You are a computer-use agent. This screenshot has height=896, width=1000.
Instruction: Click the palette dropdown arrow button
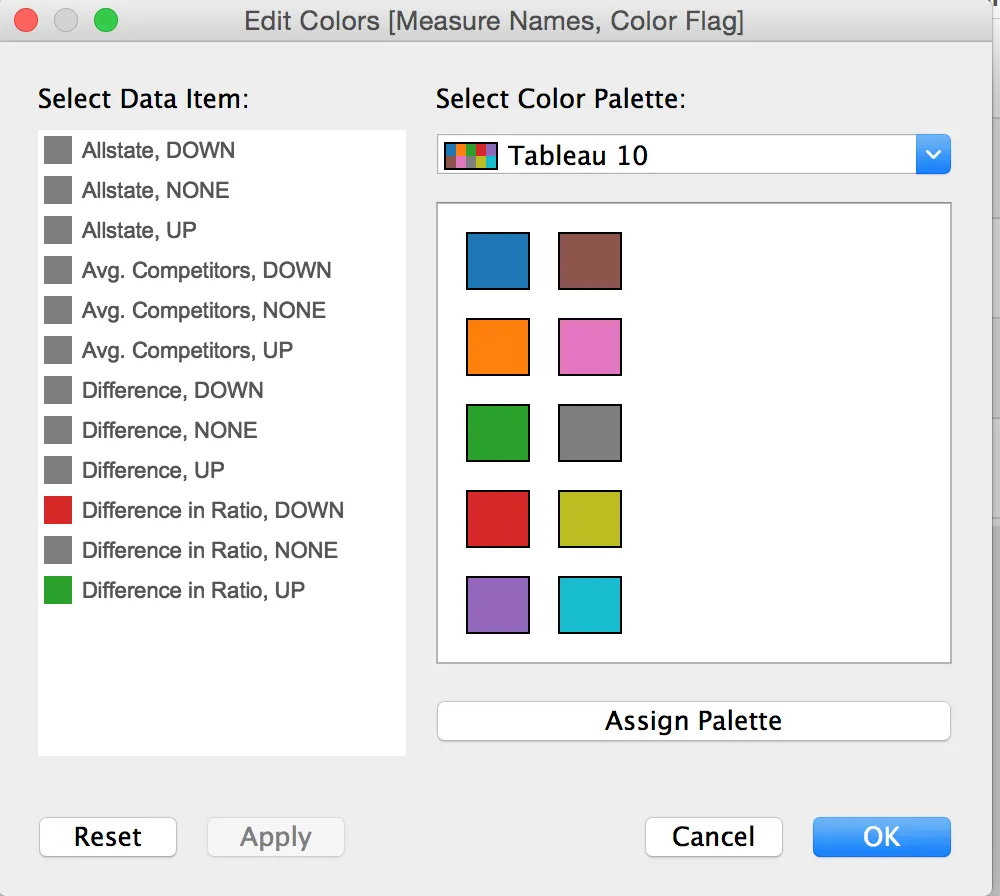coord(933,155)
